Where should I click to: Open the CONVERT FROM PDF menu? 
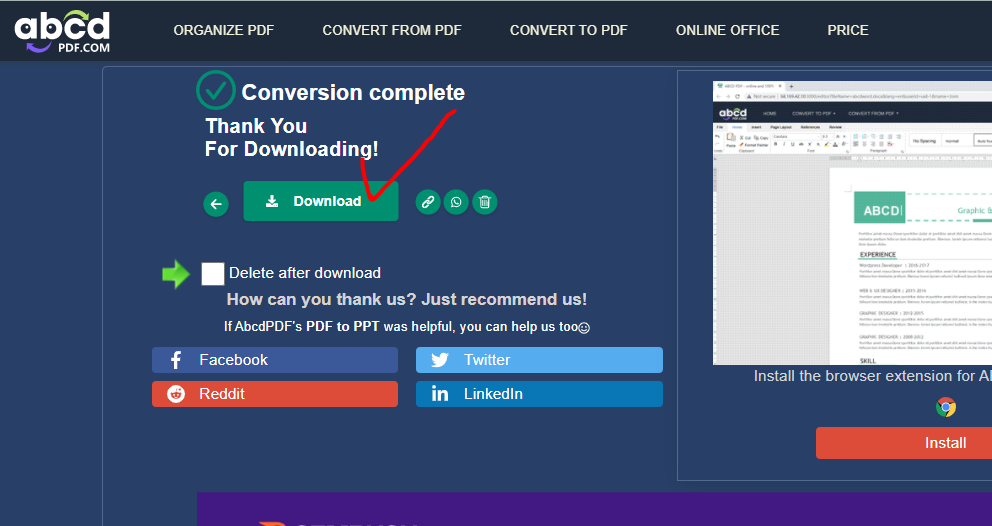click(392, 30)
